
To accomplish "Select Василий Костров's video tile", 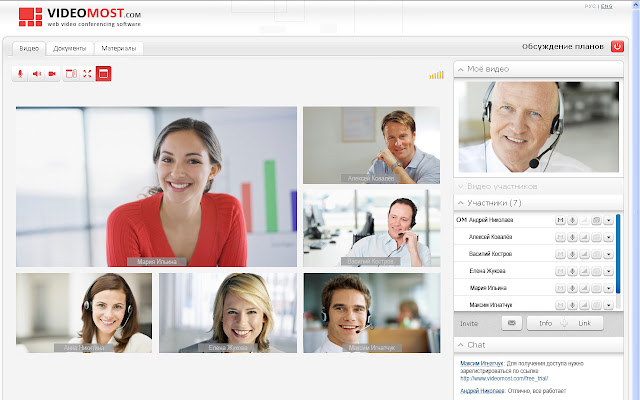I will pyautogui.click(x=371, y=228).
